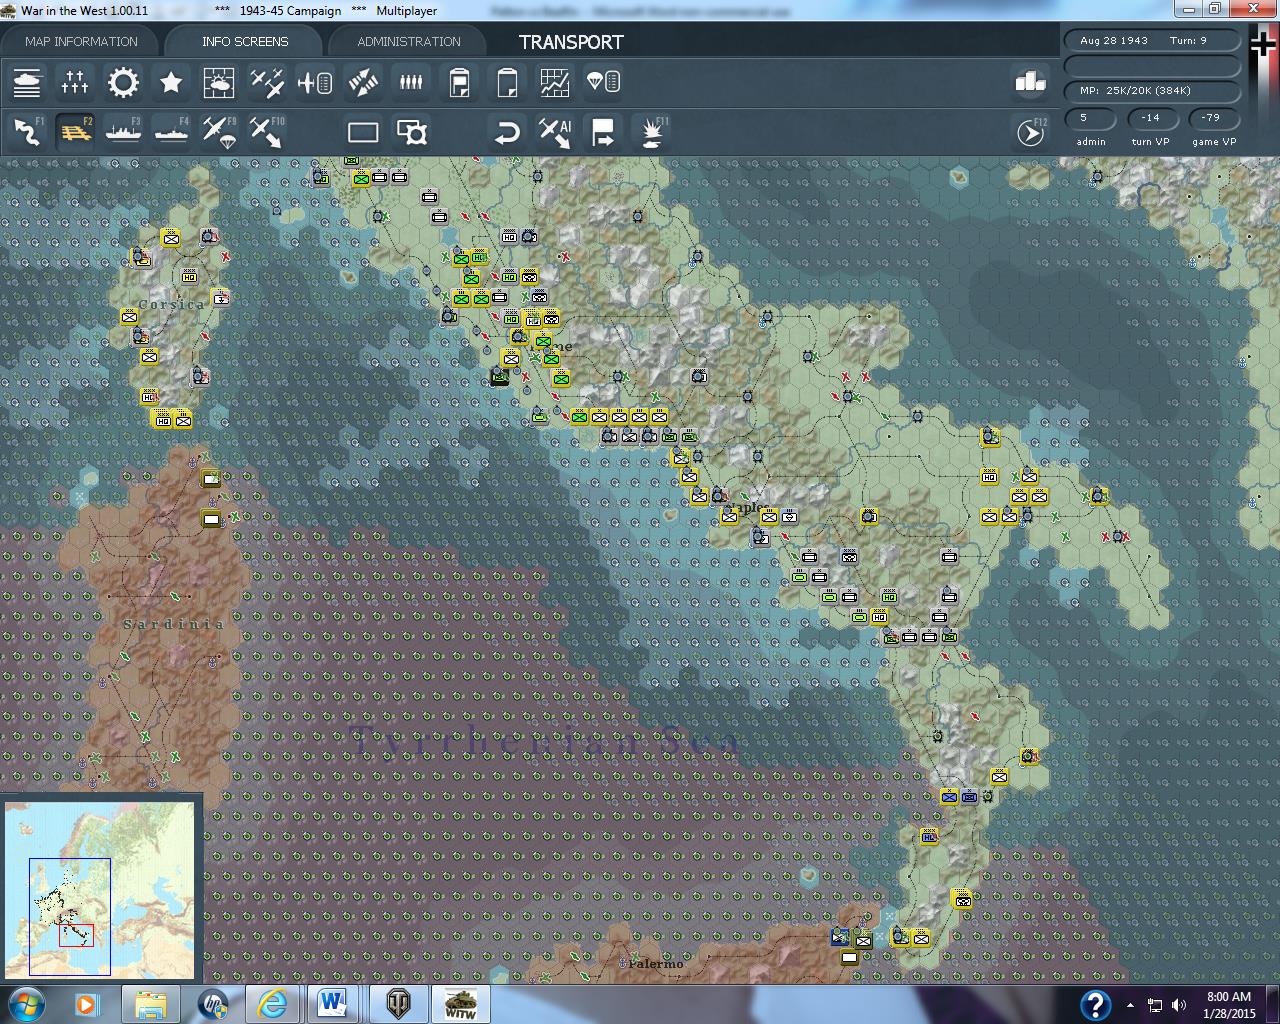
Task: Open the Windows Start menu
Action: 25,1004
